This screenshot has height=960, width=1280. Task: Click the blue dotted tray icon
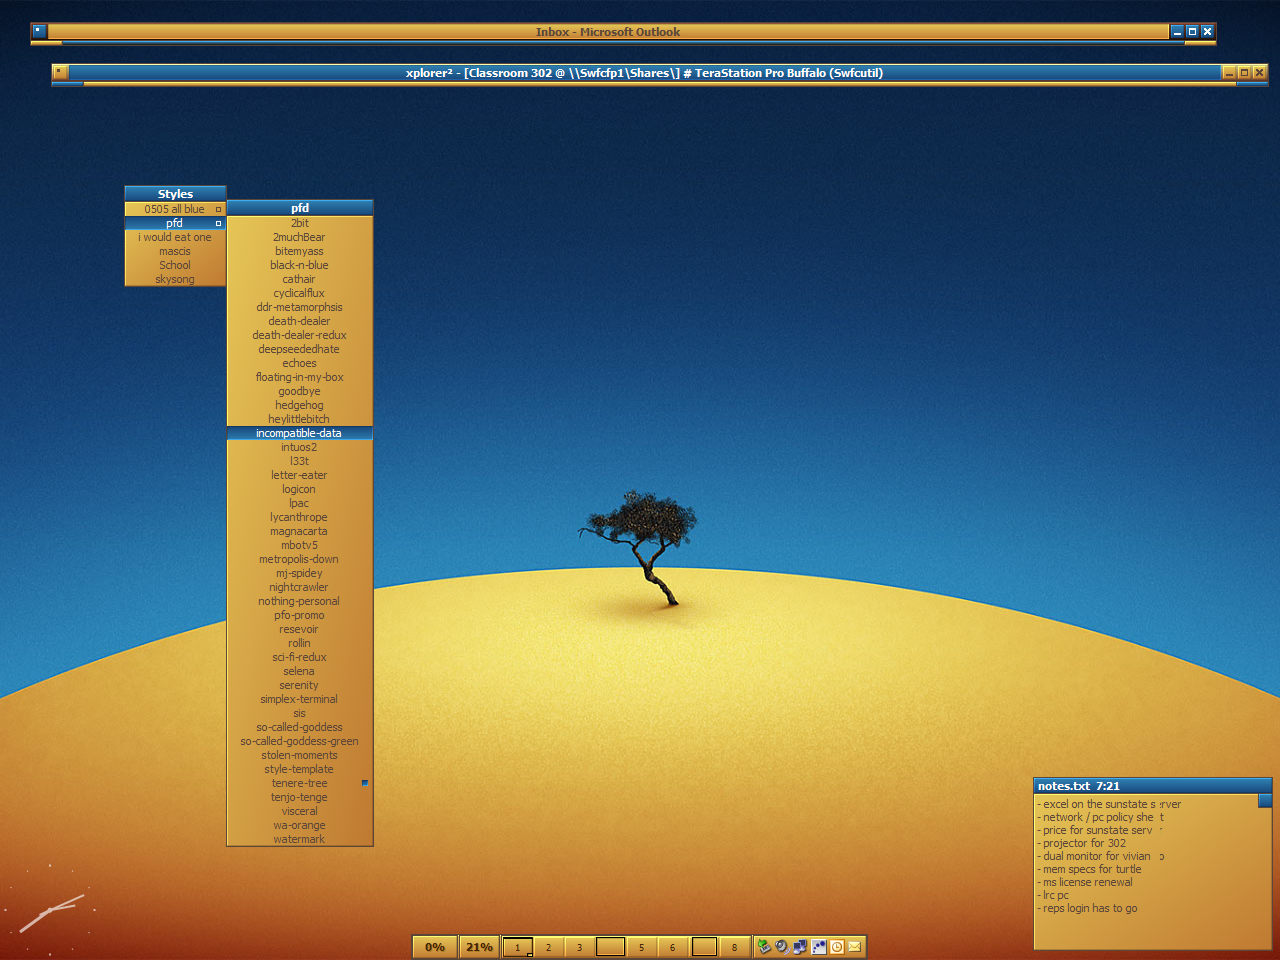819,947
